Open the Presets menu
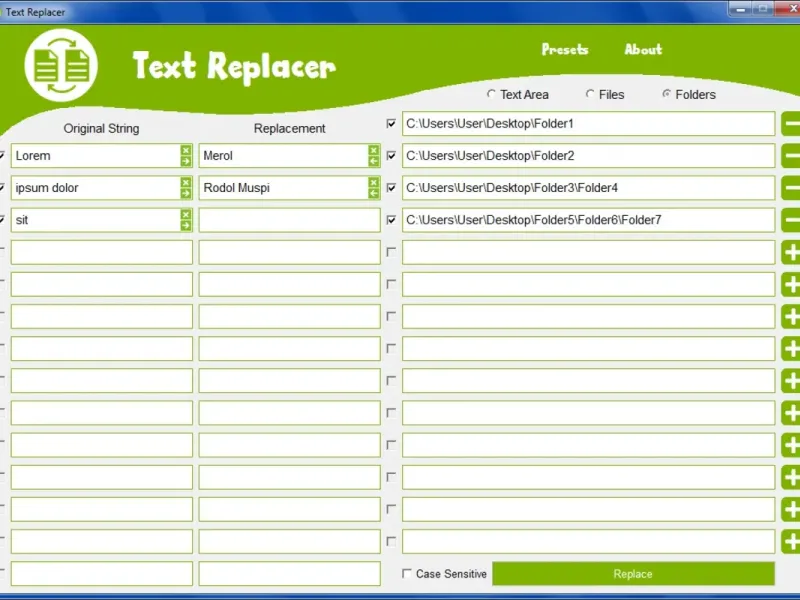 coord(565,49)
